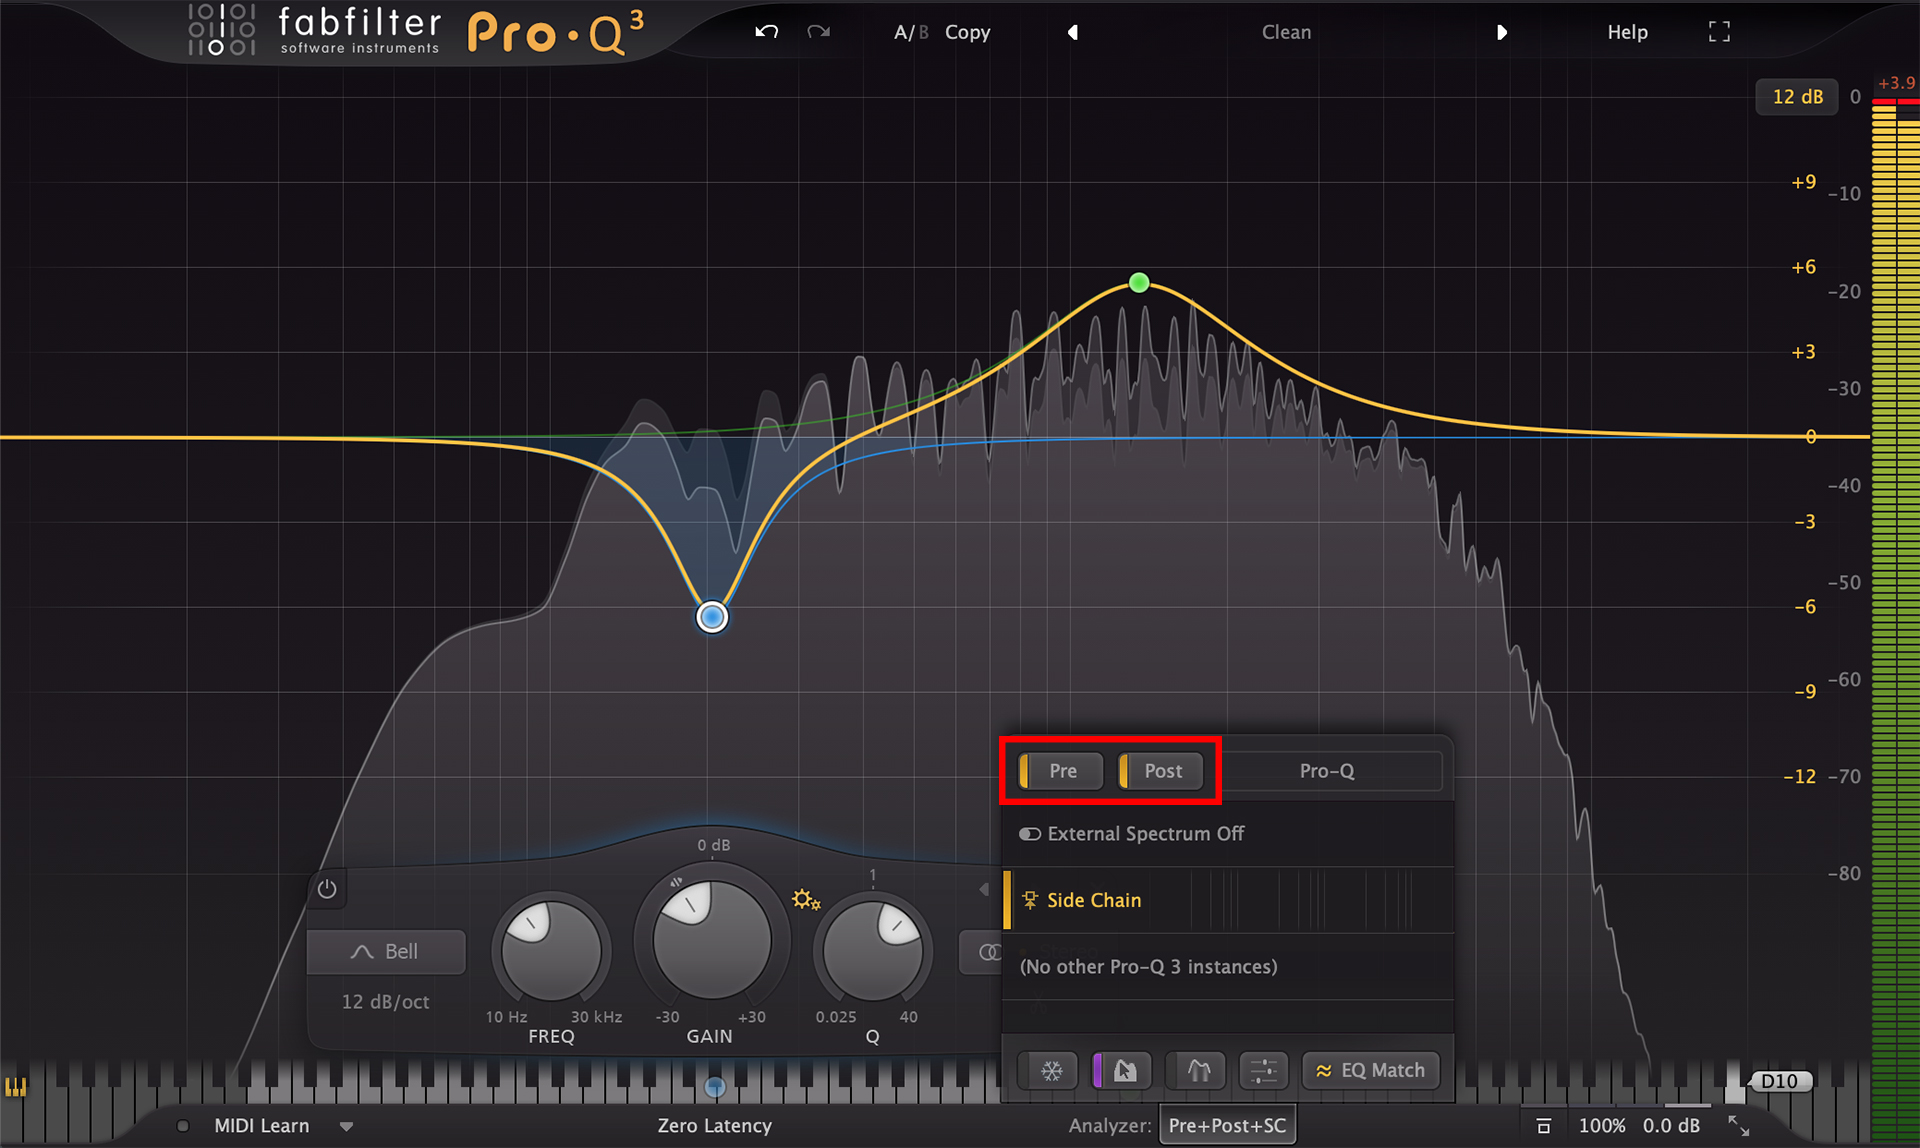Screen dimensions: 1920x1148
Task: Toggle the collision detection button
Action: [1198, 1071]
